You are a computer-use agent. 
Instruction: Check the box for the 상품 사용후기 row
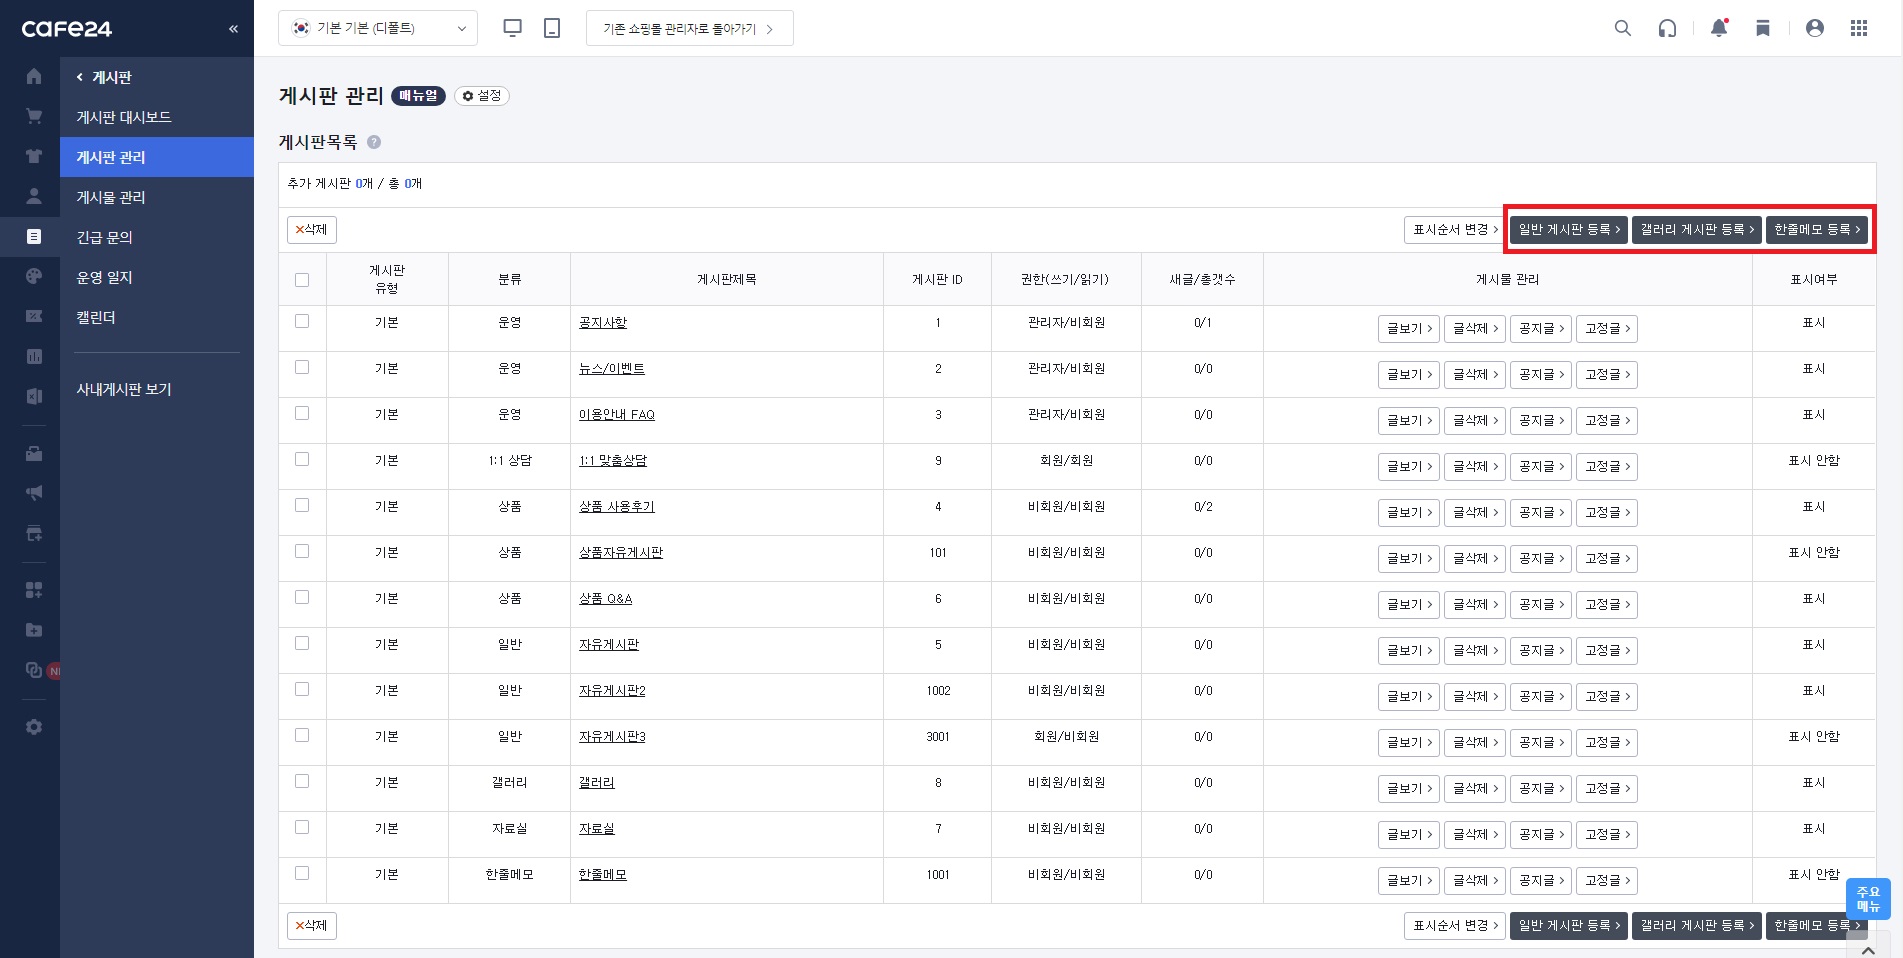302,505
